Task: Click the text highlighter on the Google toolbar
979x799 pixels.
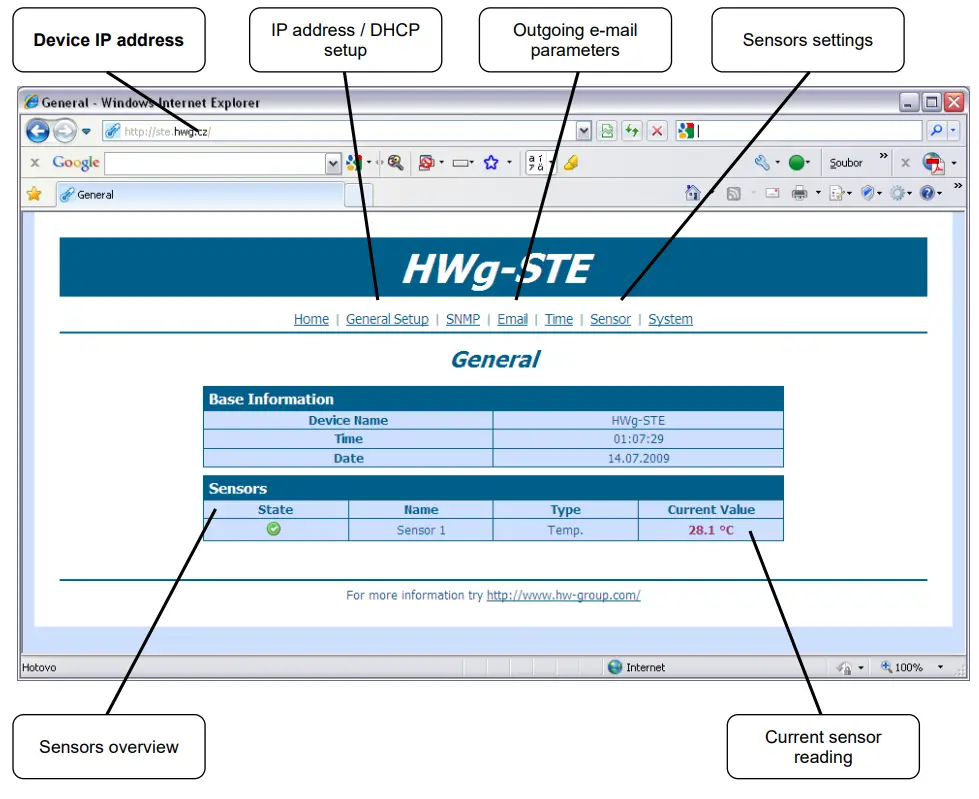Action: (570, 162)
